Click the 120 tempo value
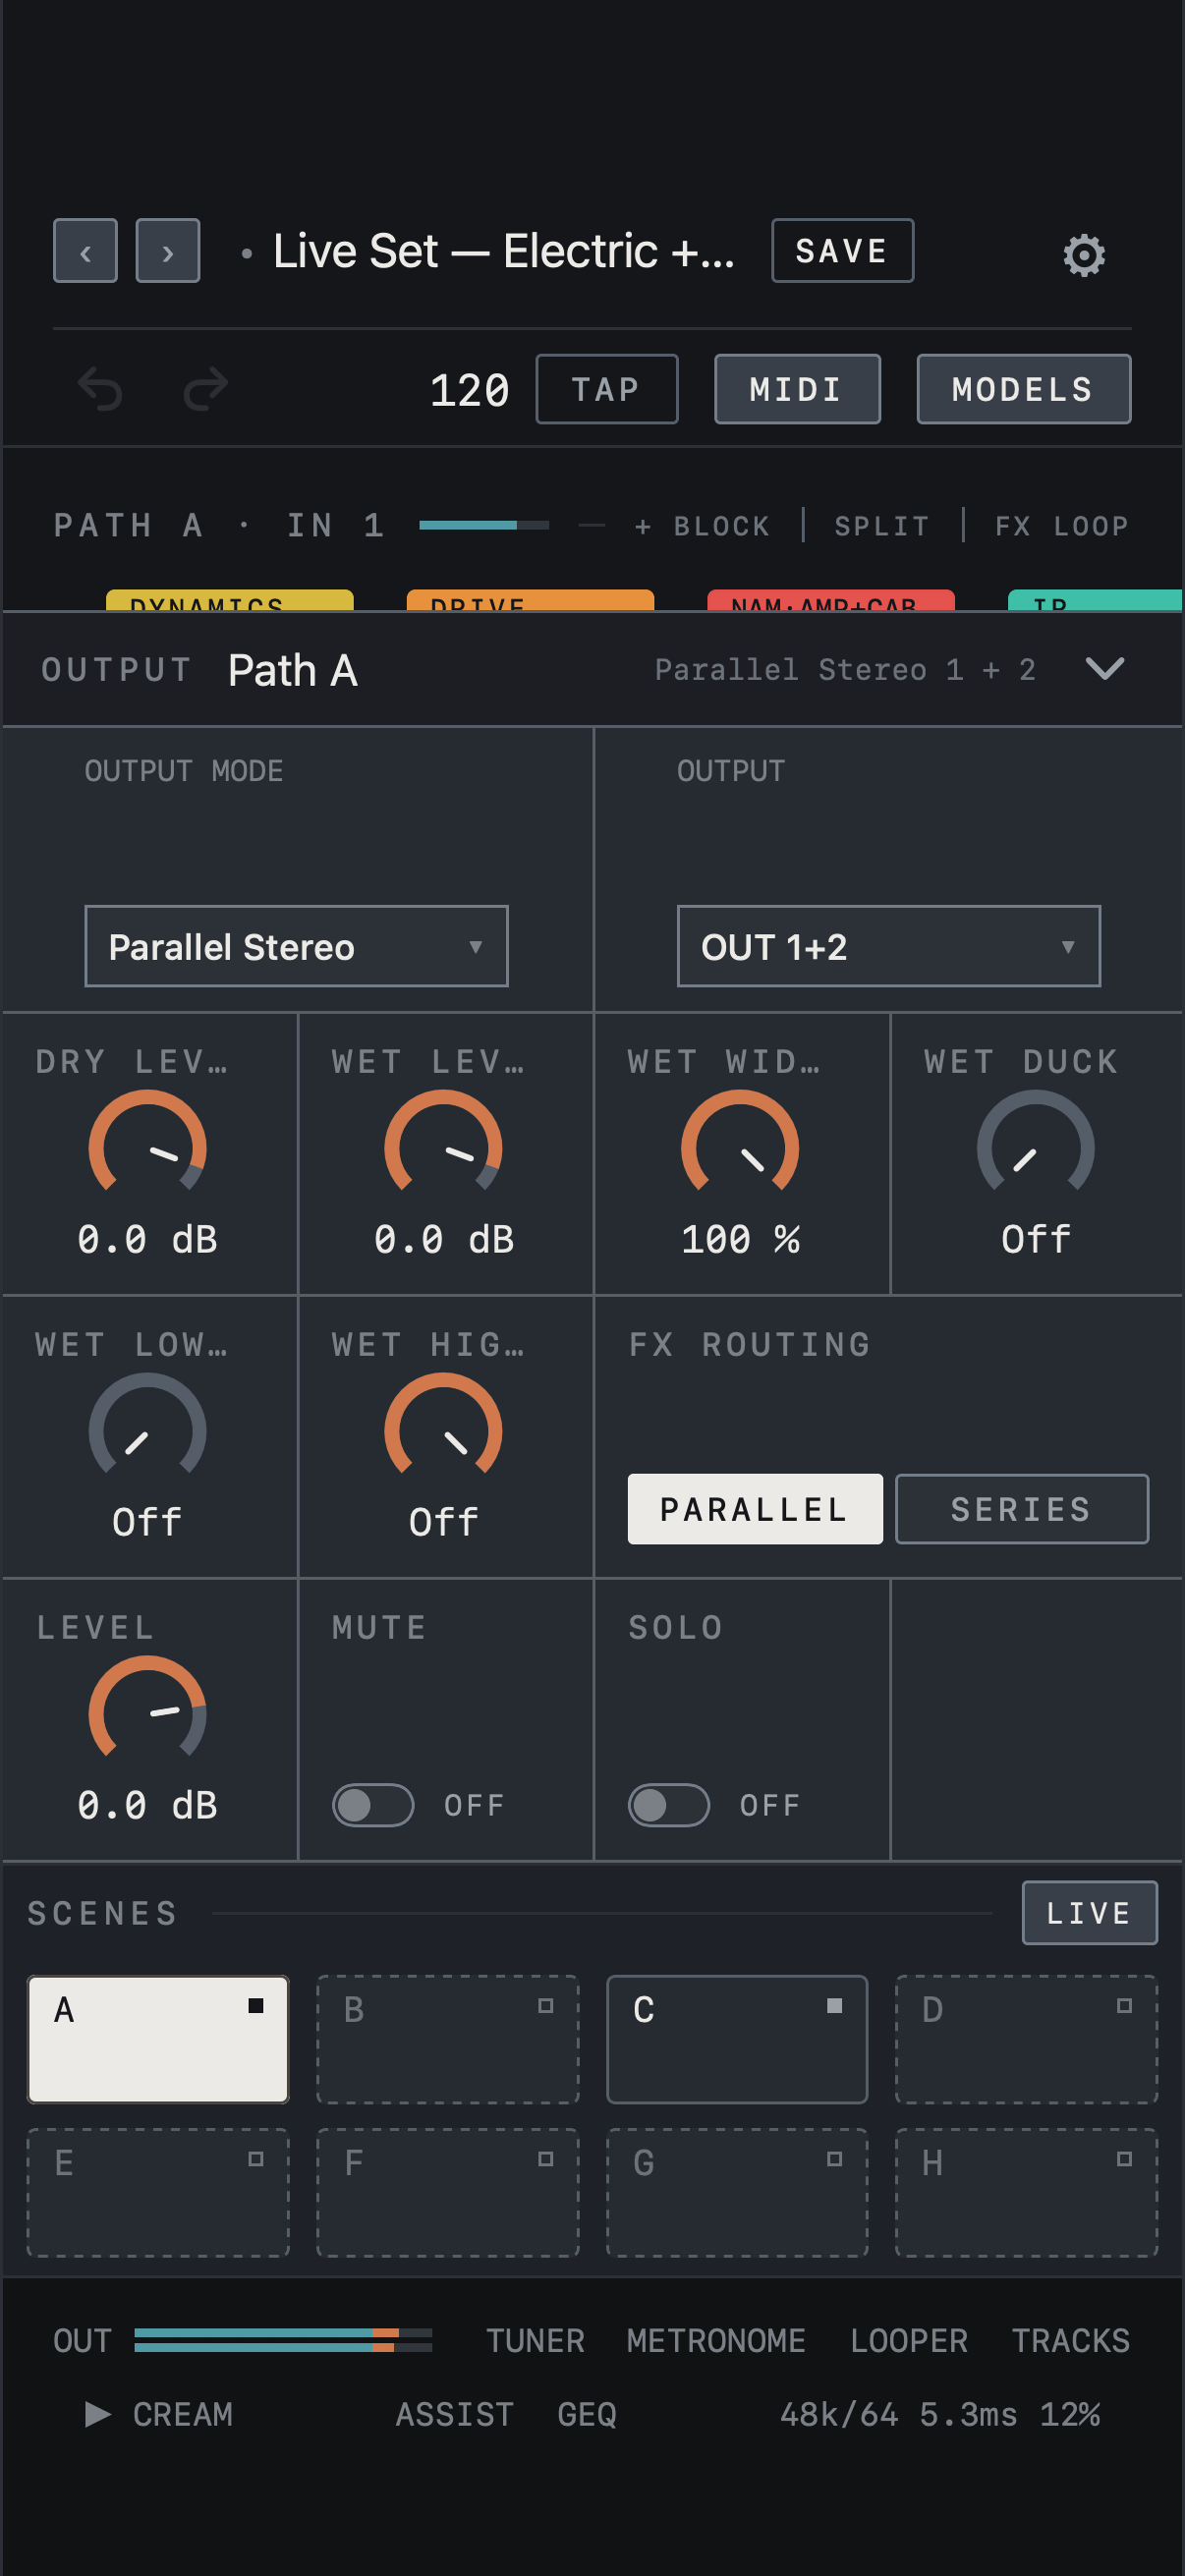Viewport: 1185px width, 2576px height. (469, 390)
